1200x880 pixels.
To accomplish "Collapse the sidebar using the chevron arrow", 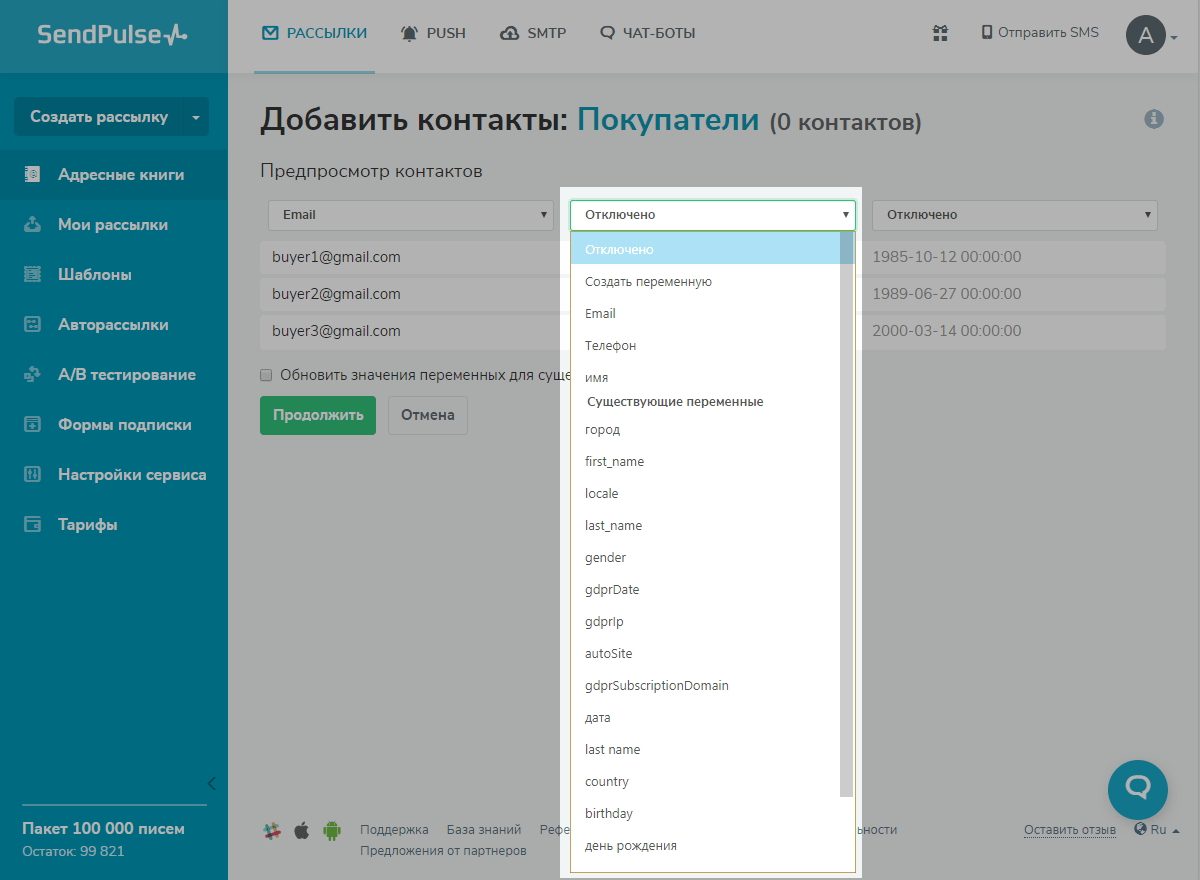I will (211, 783).
